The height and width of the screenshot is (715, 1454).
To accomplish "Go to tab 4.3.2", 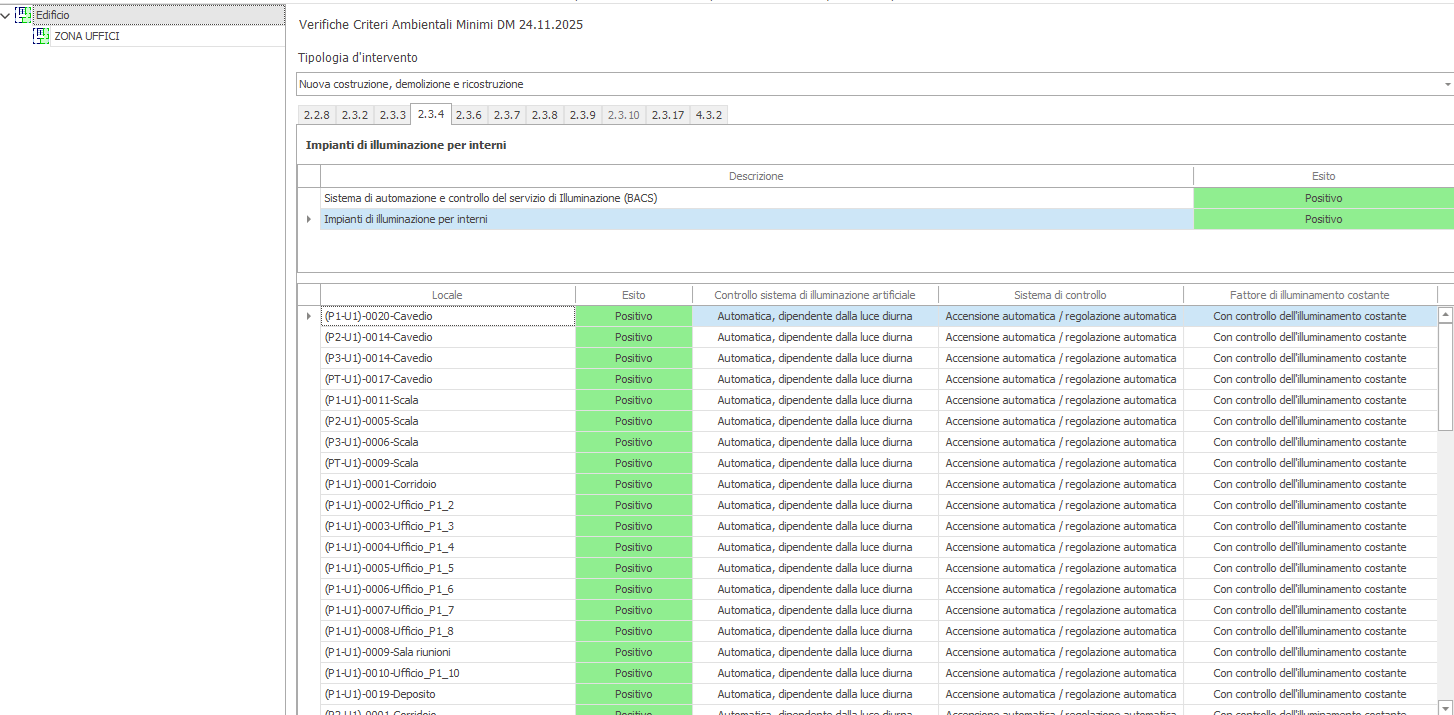I will click(x=708, y=115).
